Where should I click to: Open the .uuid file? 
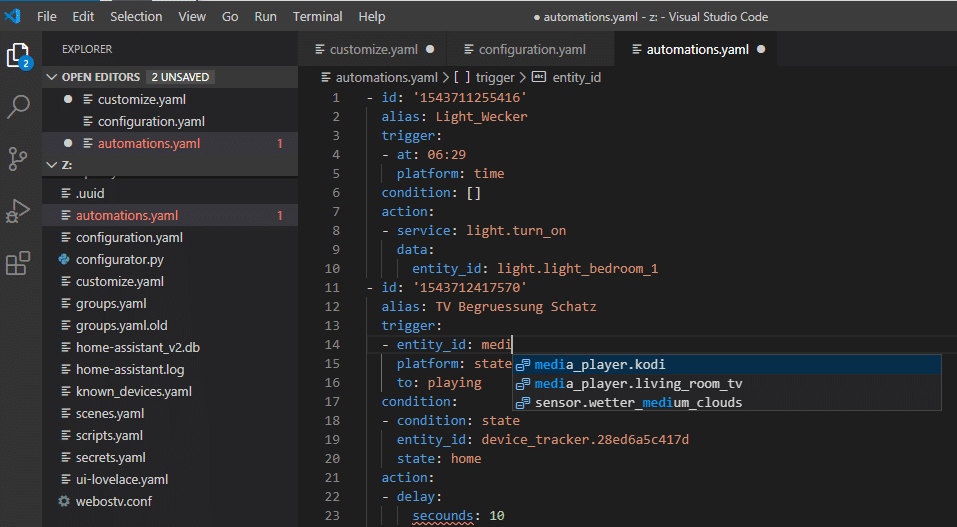(170, 194)
